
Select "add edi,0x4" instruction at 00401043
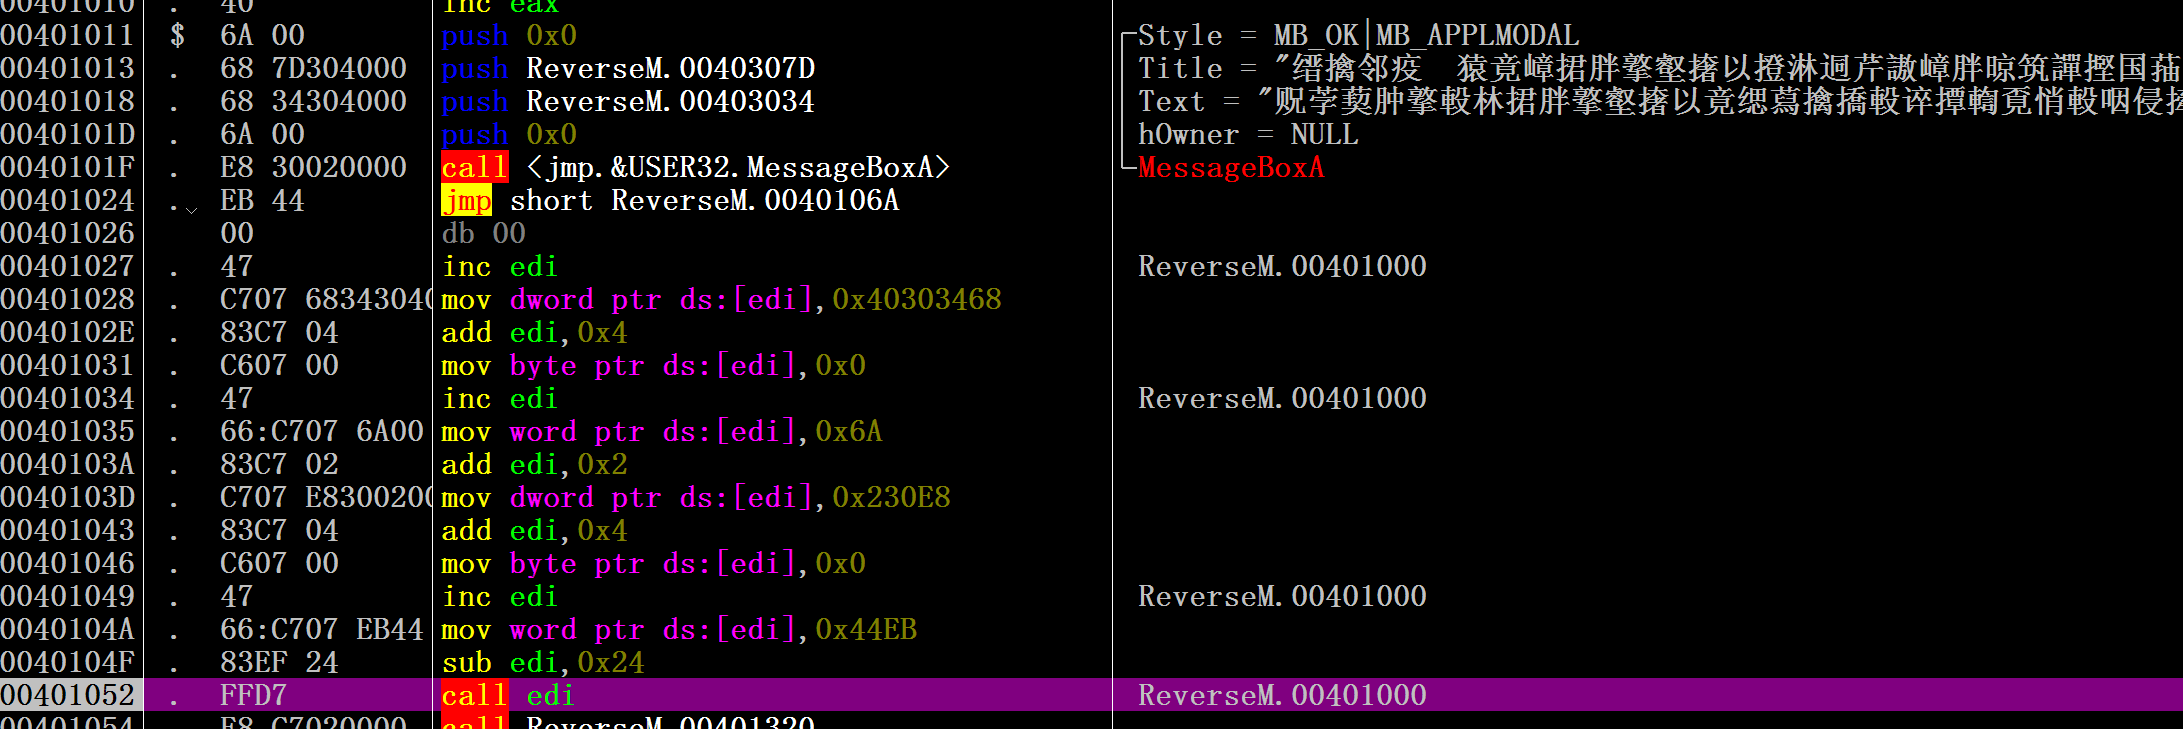click(535, 531)
